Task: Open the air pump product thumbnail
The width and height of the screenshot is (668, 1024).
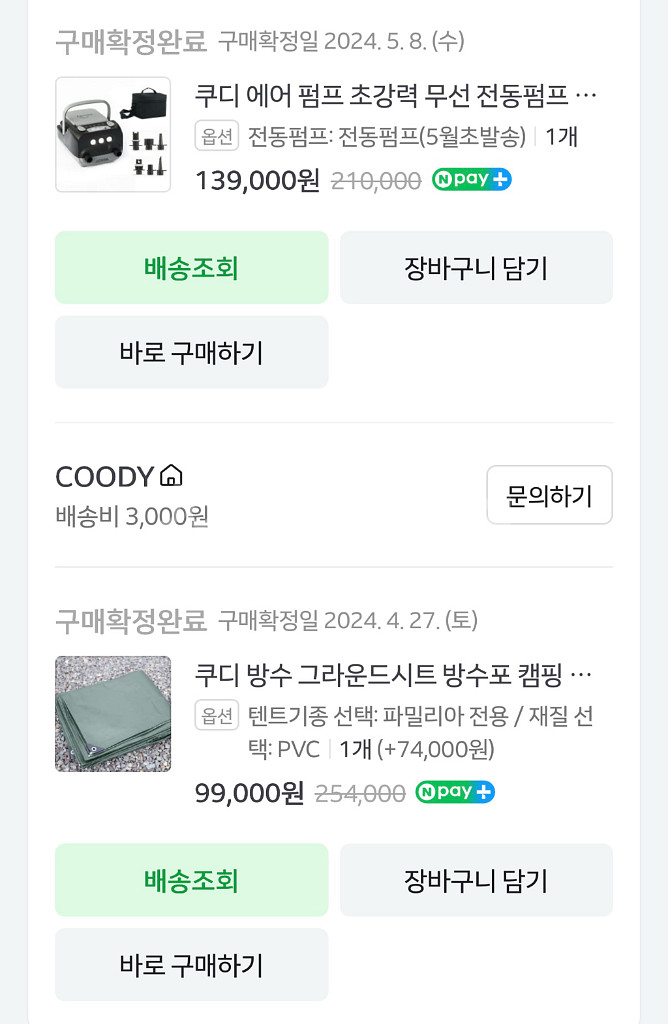Action: [x=113, y=134]
